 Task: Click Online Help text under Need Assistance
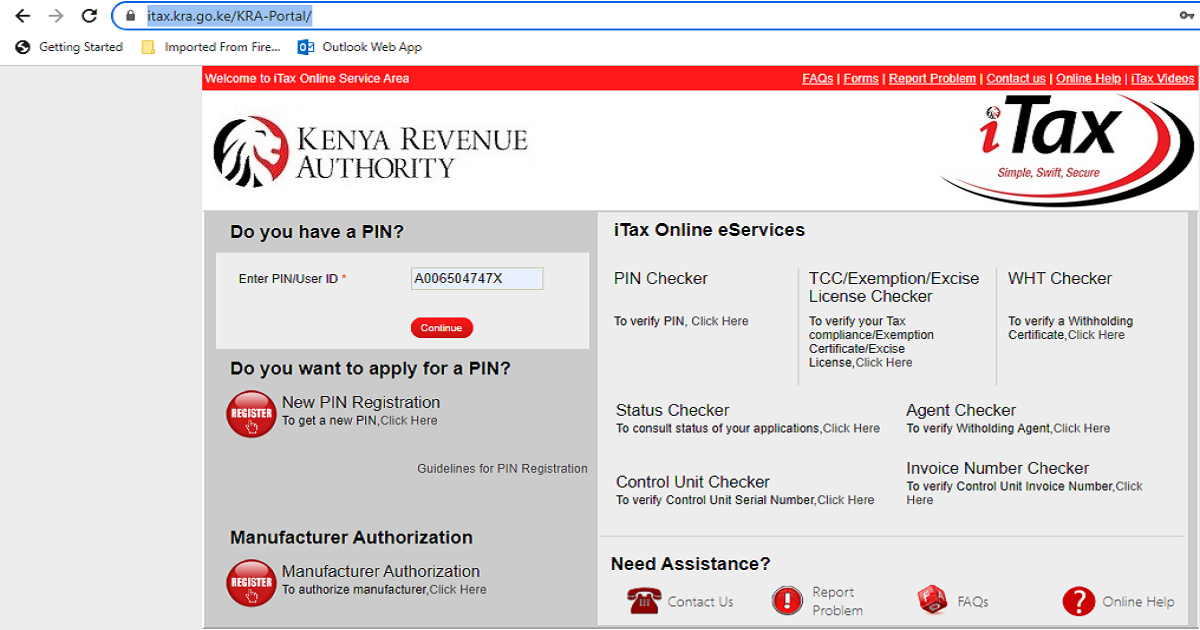click(1138, 602)
